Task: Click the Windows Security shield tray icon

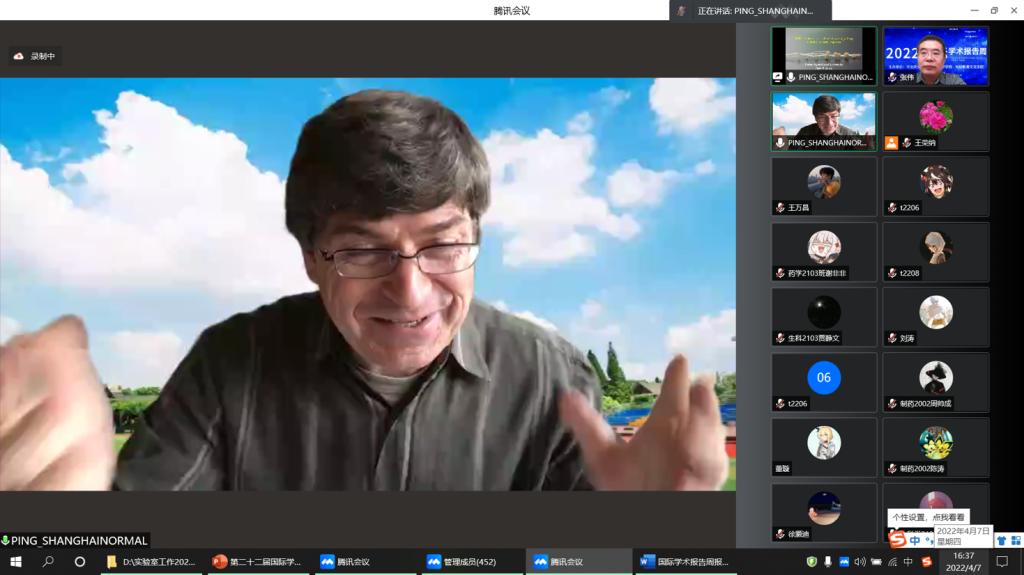Action: click(x=812, y=562)
